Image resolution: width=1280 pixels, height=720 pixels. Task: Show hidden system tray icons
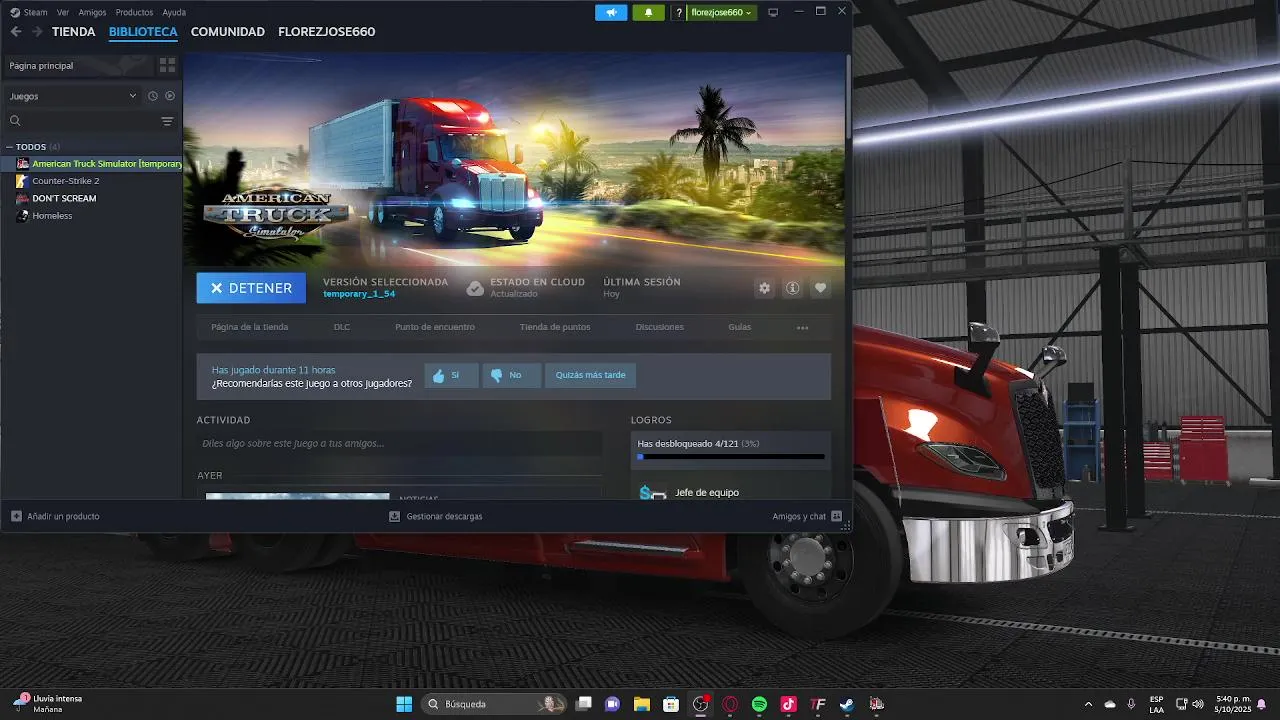coord(1089,704)
